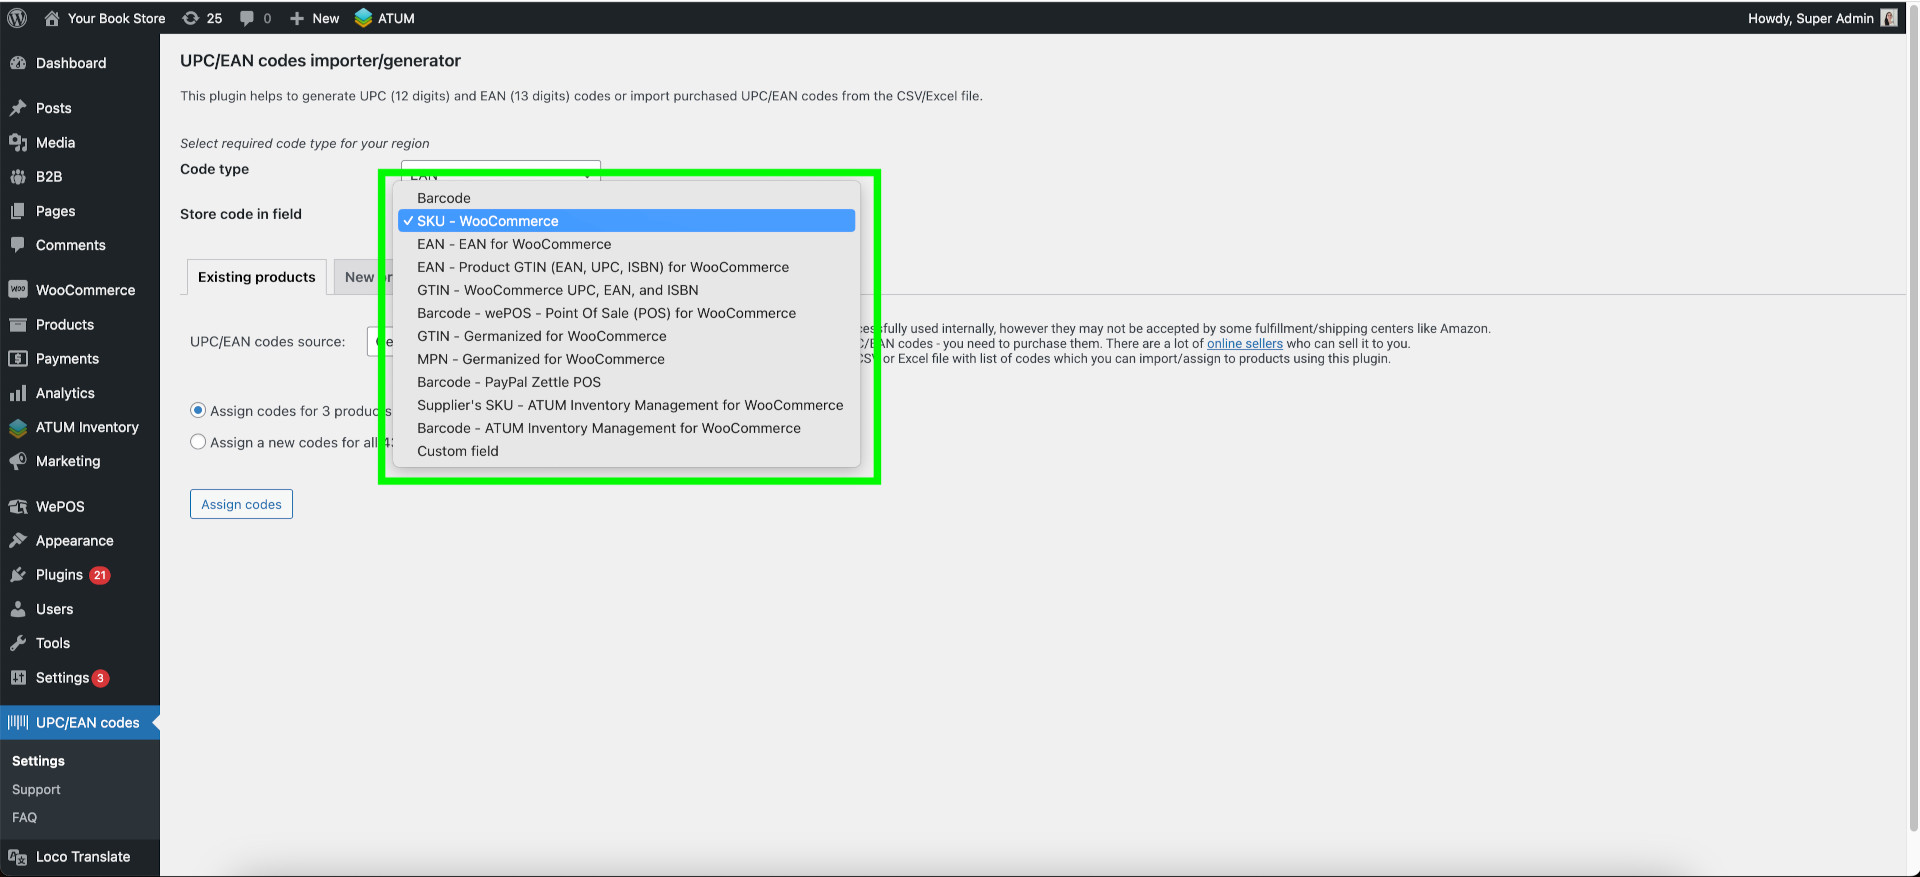Click the Marketing megaphone icon
This screenshot has width=1920, height=877.
18,461
